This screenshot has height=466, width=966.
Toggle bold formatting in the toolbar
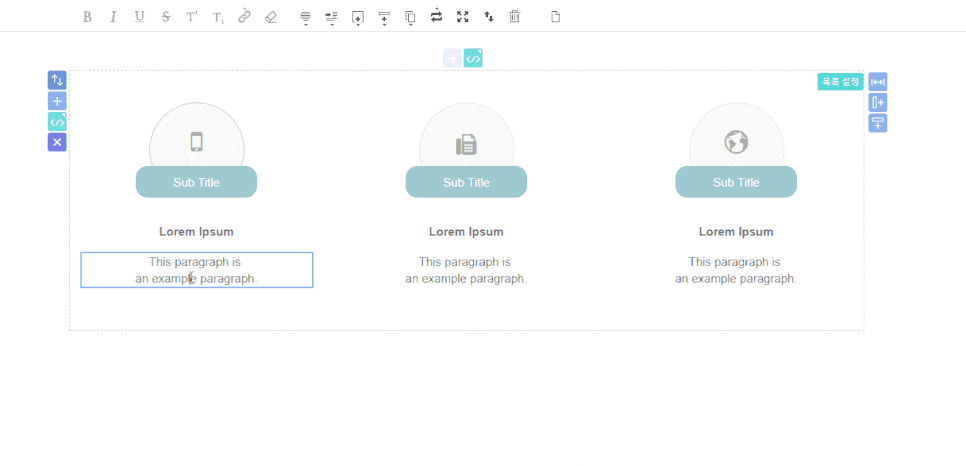point(87,17)
